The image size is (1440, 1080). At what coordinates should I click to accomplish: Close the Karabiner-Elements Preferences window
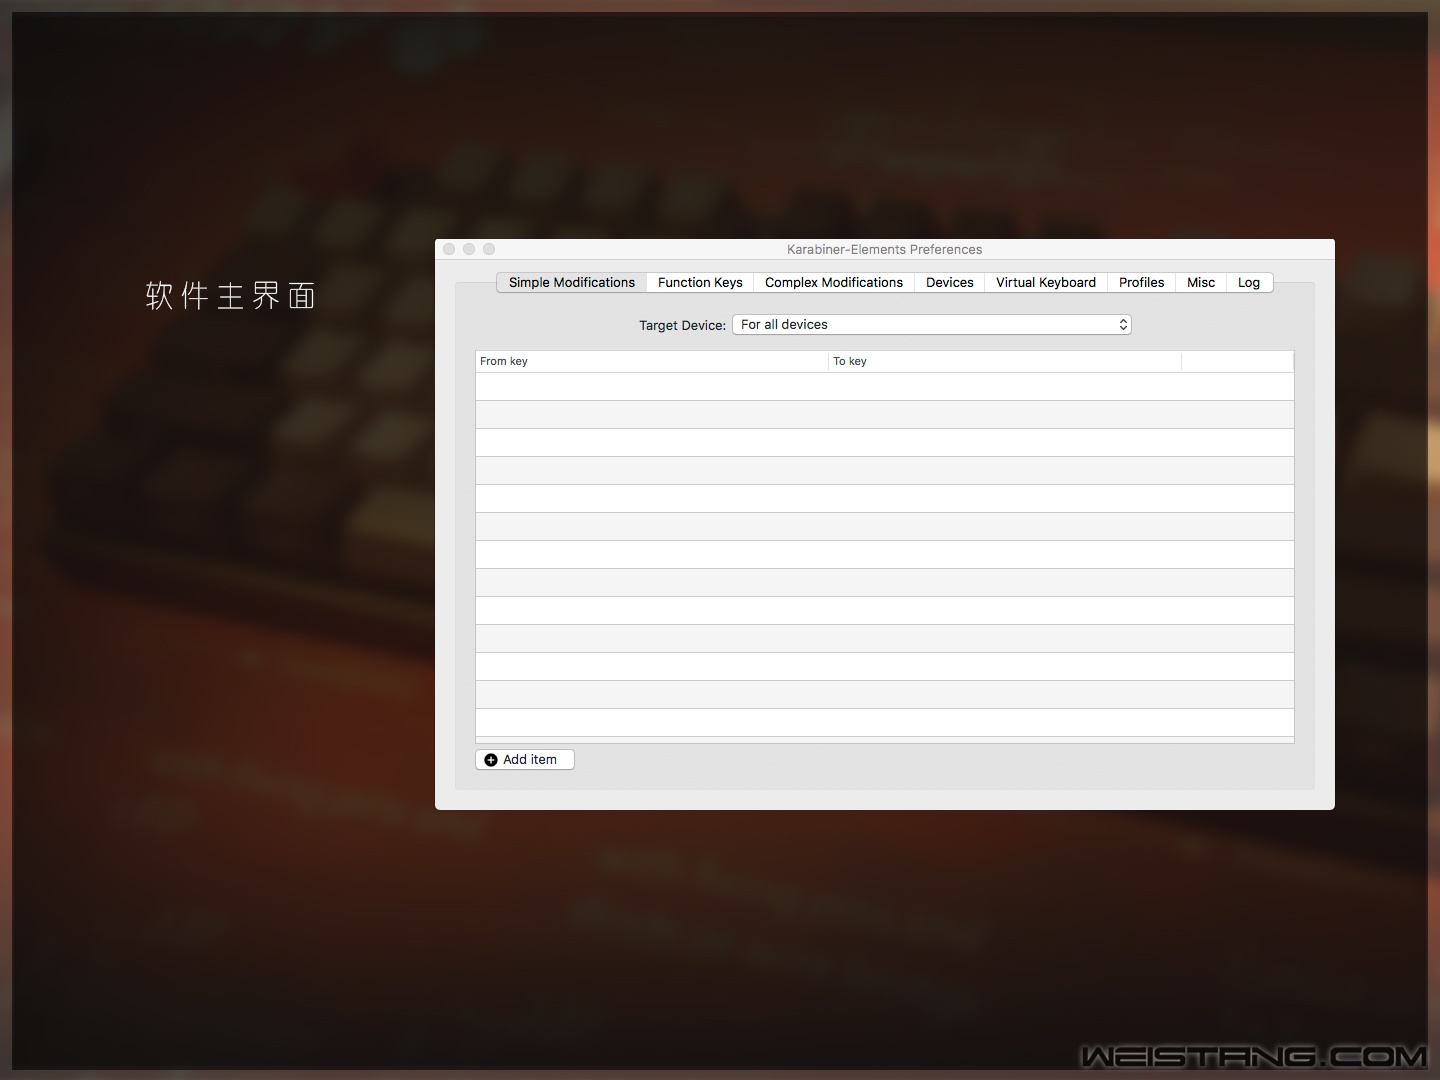pyautogui.click(x=449, y=249)
